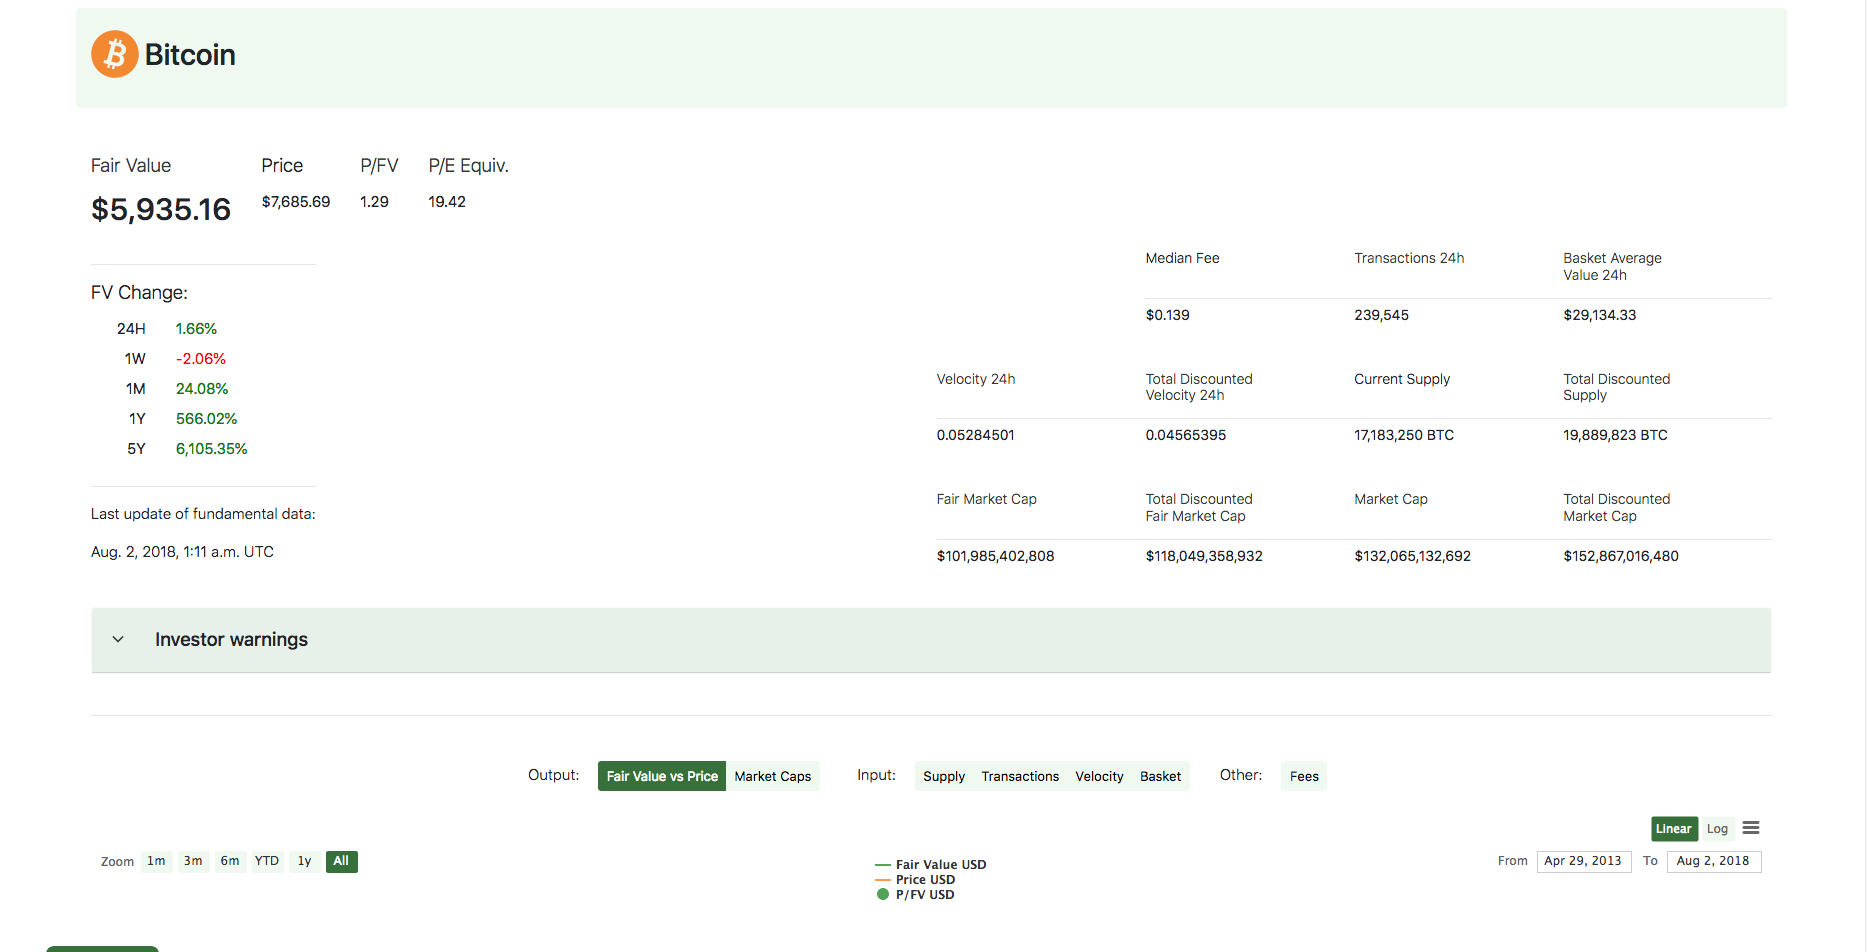The width and height of the screenshot is (1867, 952).
Task: Click the 1M change 24.08%
Action: pyautogui.click(x=202, y=389)
